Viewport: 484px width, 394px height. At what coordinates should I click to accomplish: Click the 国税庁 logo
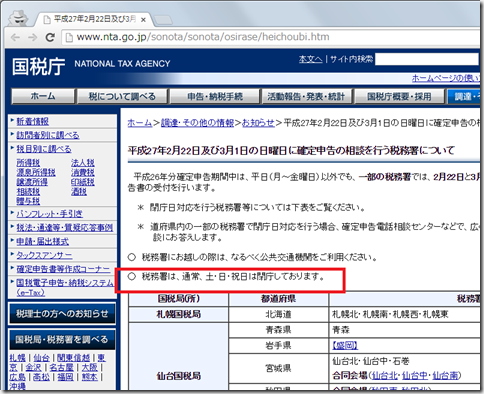(39, 66)
